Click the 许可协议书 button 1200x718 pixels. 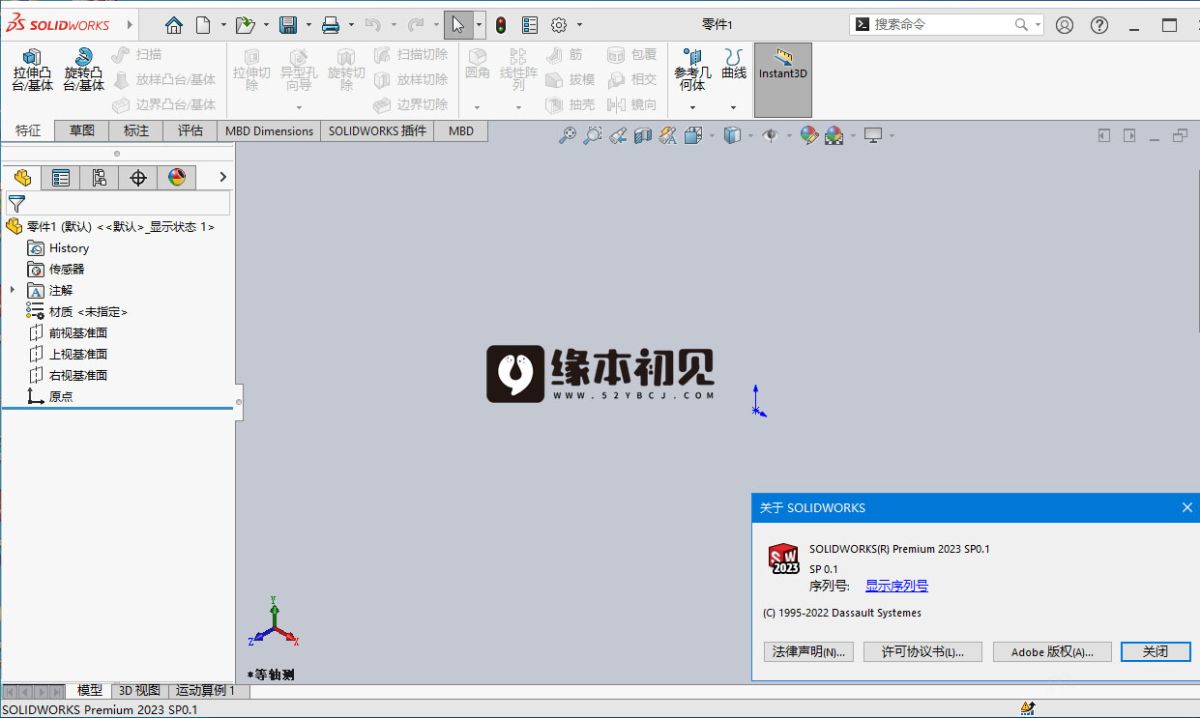(x=923, y=651)
